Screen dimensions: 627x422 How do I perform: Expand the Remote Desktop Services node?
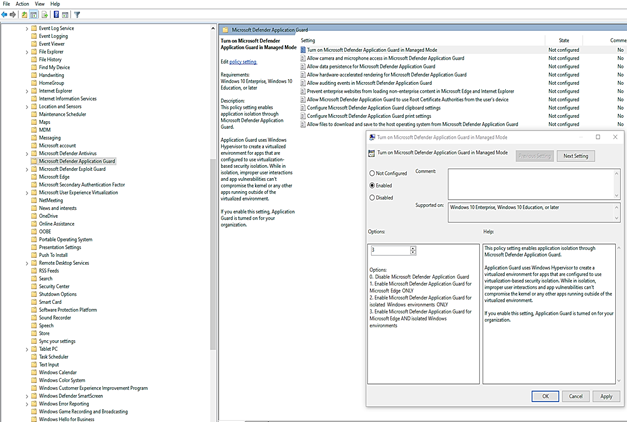pos(27,263)
